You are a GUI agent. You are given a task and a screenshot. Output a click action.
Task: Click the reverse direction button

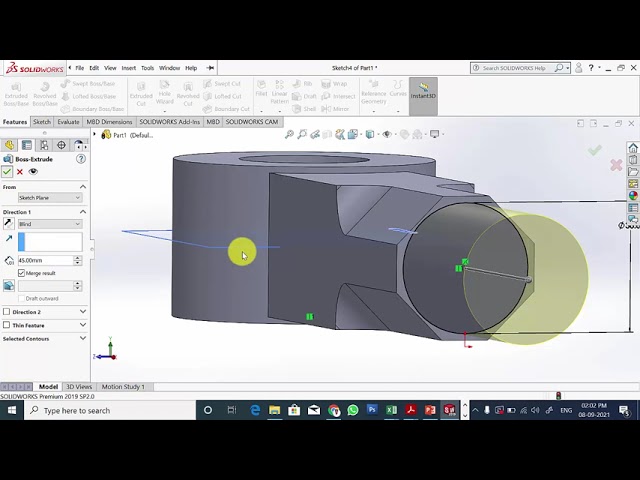8,224
